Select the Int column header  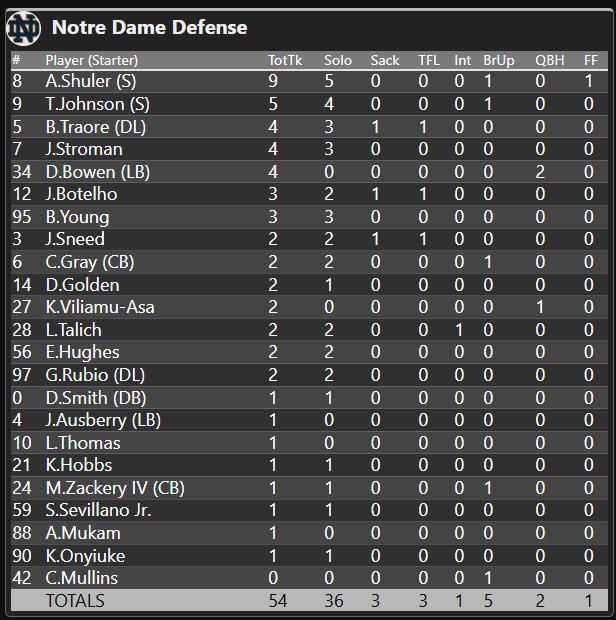[x=462, y=61]
